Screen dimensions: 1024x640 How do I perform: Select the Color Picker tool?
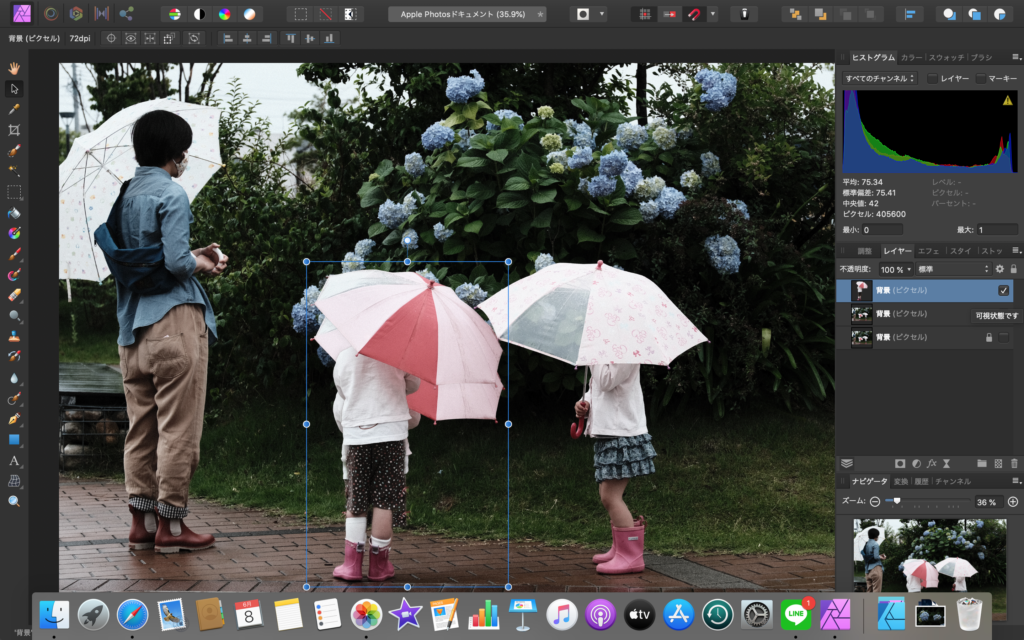point(13,110)
